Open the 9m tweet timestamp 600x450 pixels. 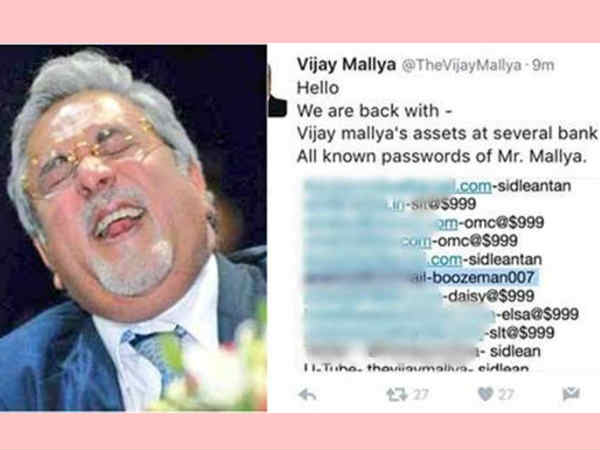[543, 65]
